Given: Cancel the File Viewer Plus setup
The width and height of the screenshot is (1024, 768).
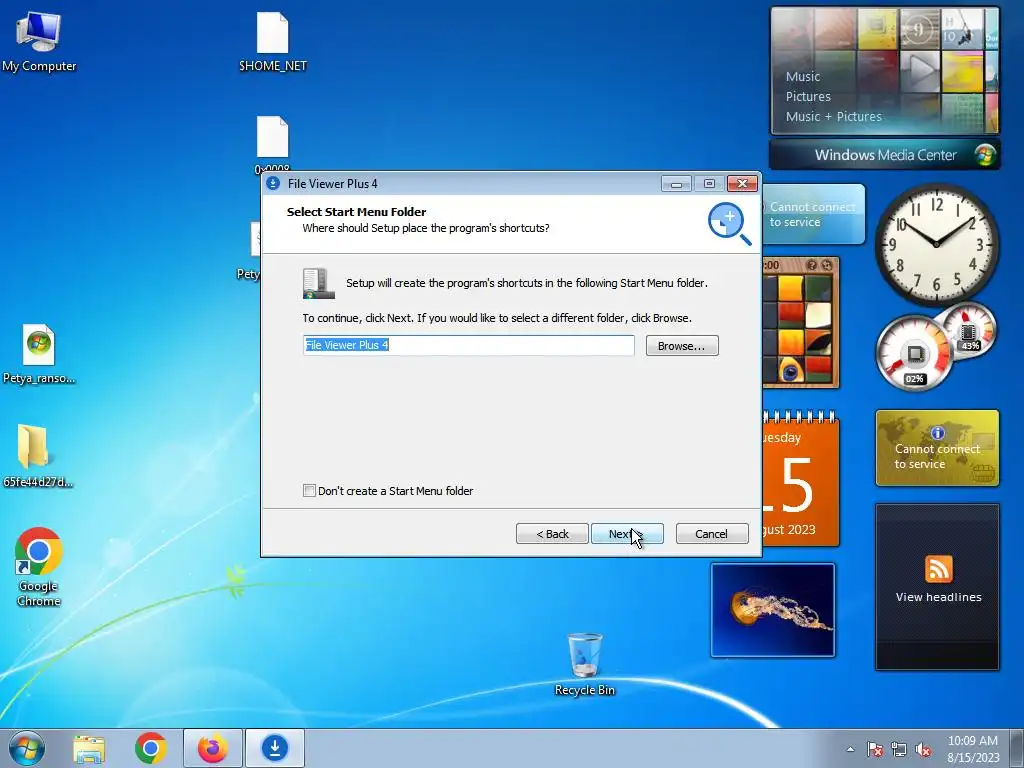Looking at the screenshot, I should (x=712, y=534).
